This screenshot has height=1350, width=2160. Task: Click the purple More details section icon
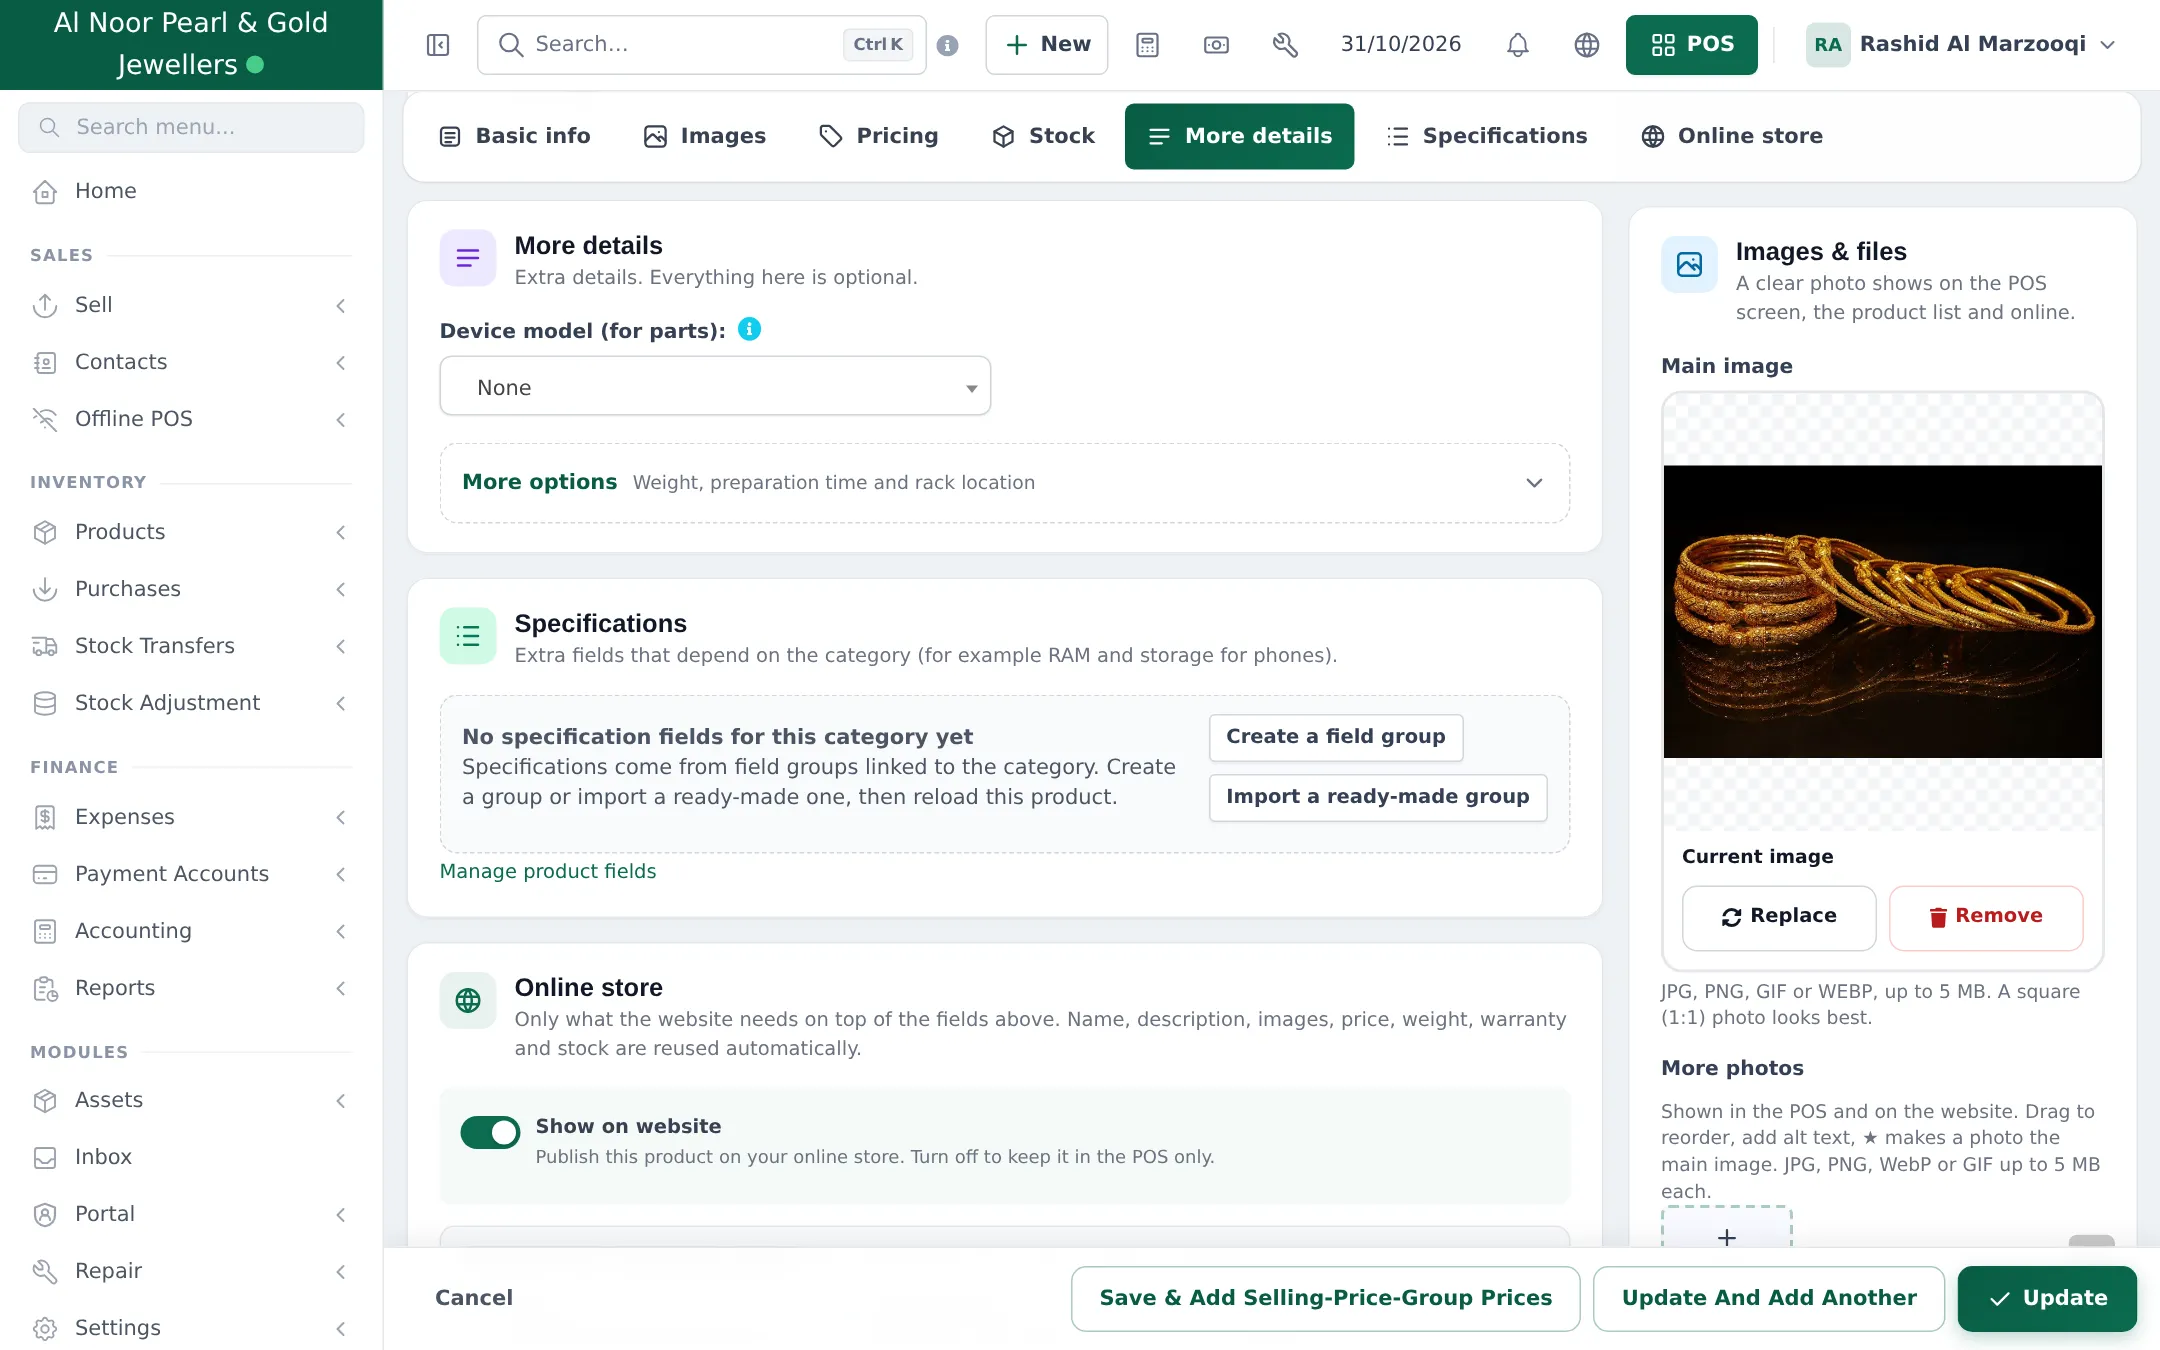pyautogui.click(x=468, y=259)
